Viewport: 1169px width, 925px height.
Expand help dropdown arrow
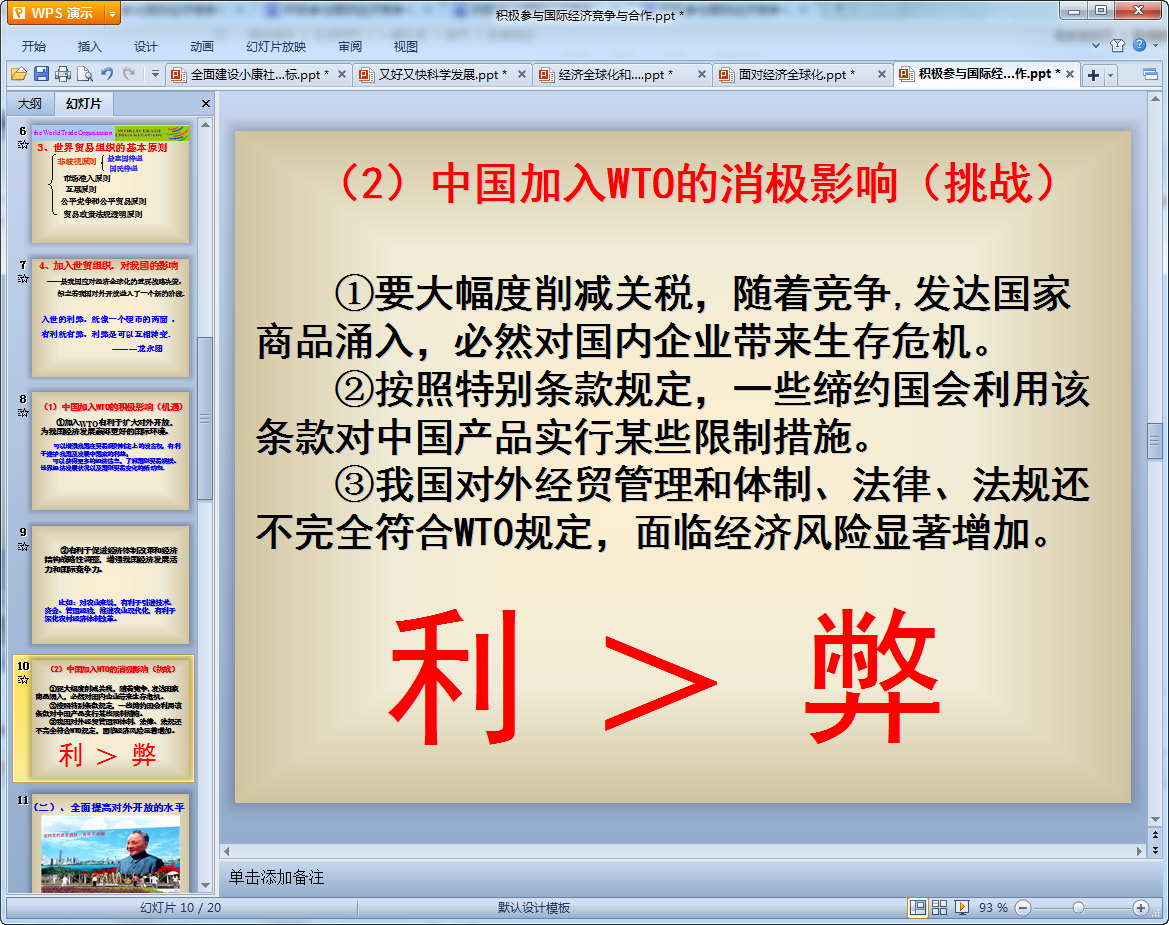coord(1155,45)
